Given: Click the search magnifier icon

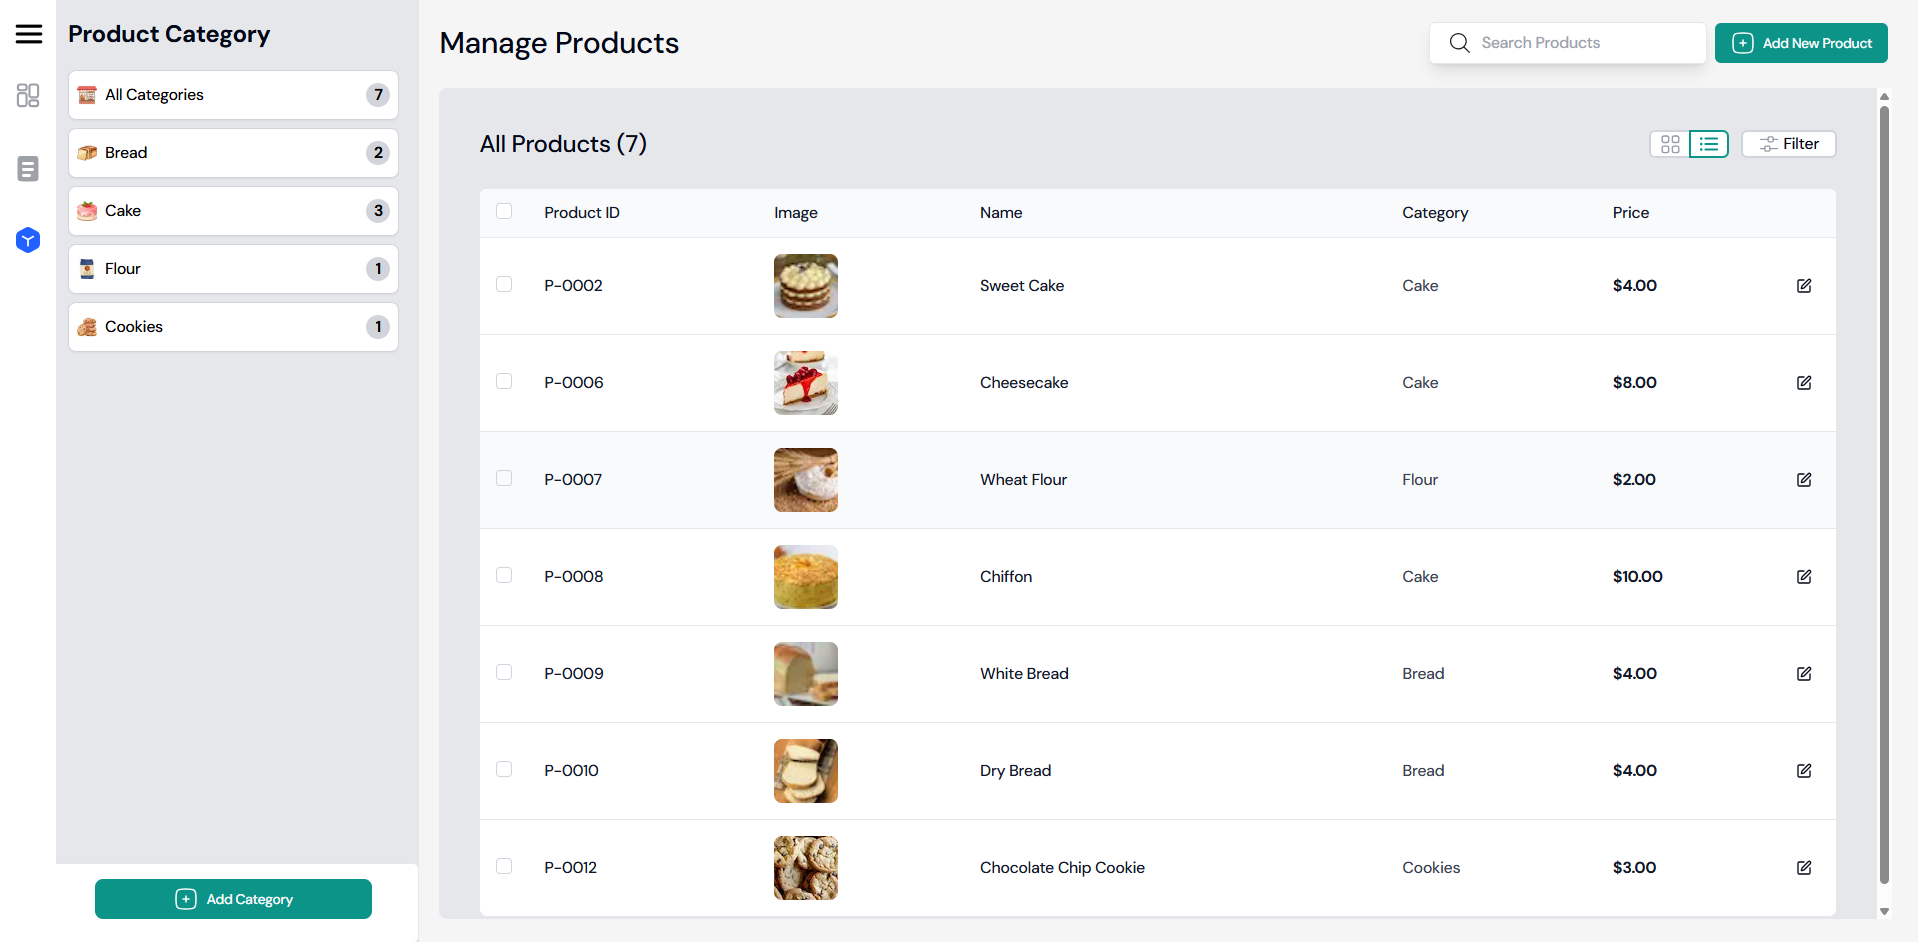Looking at the screenshot, I should [x=1459, y=43].
